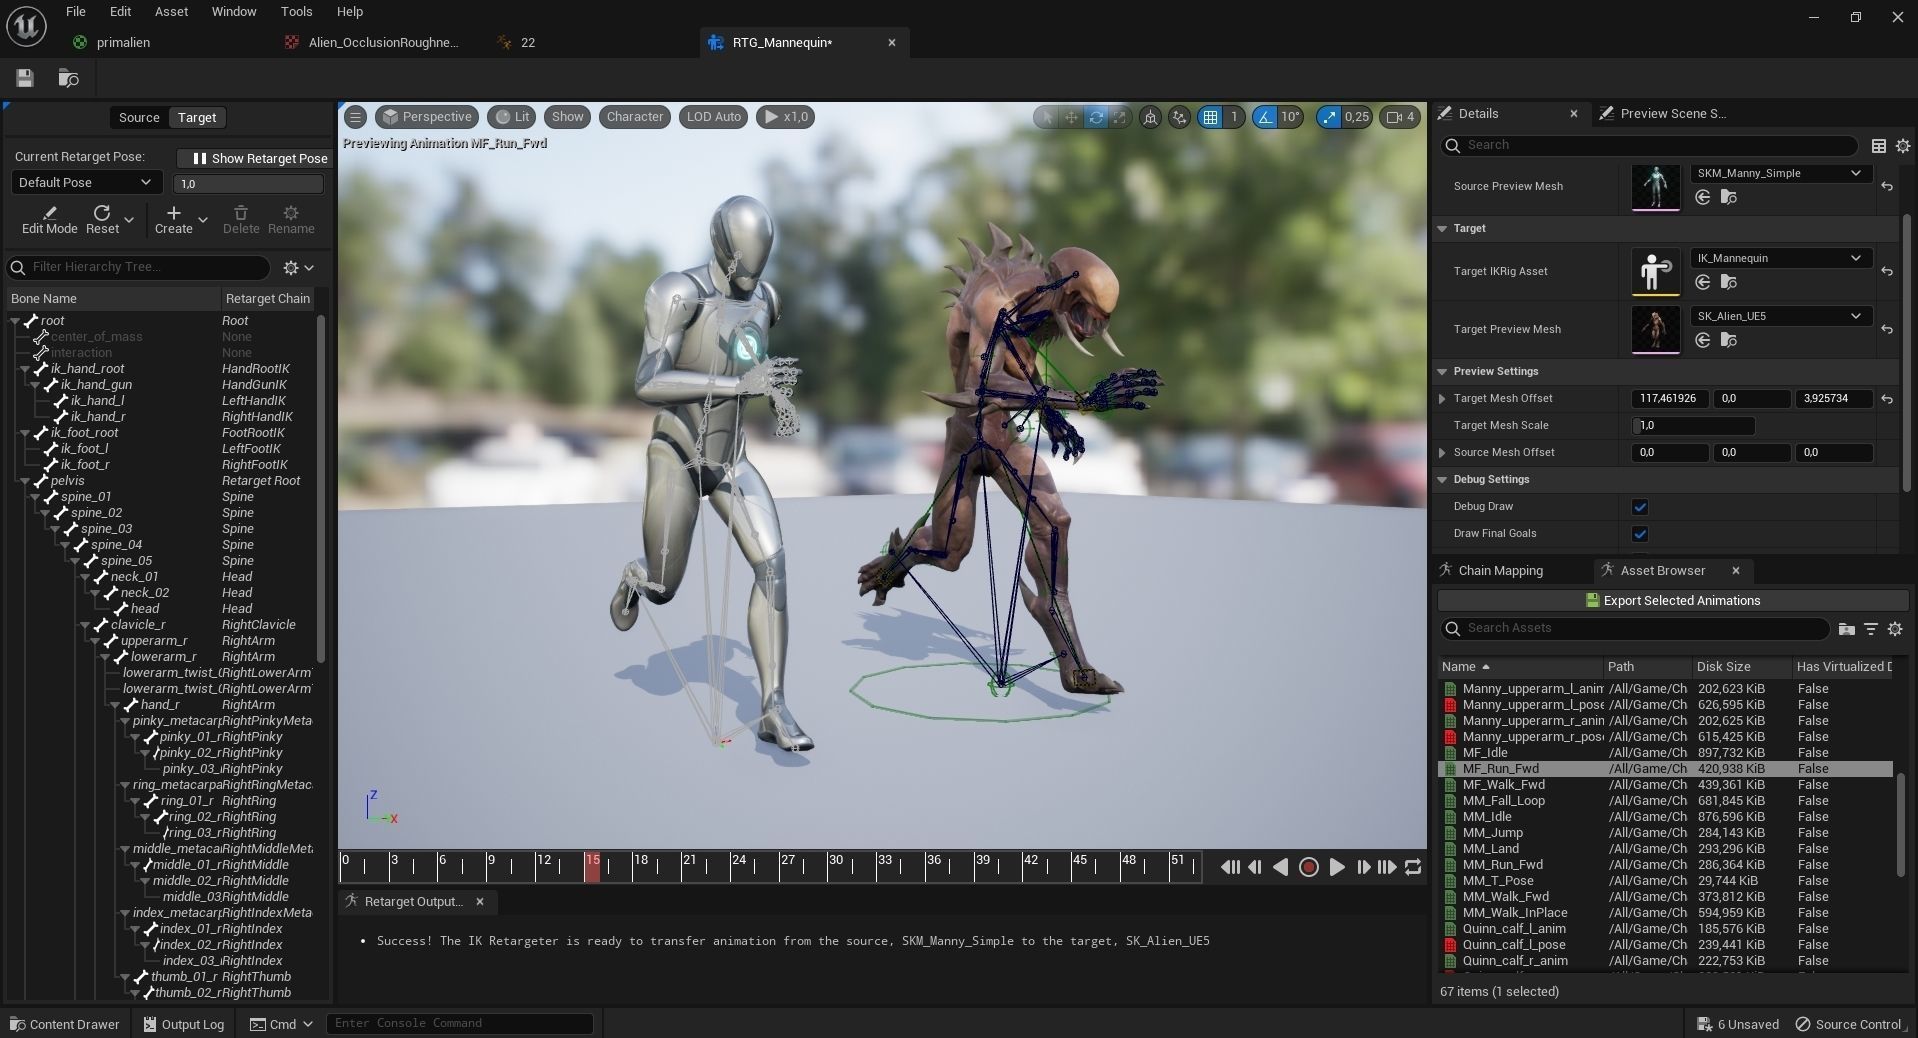Open camera speed setting showing 4
The height and width of the screenshot is (1038, 1918).
(1400, 117)
